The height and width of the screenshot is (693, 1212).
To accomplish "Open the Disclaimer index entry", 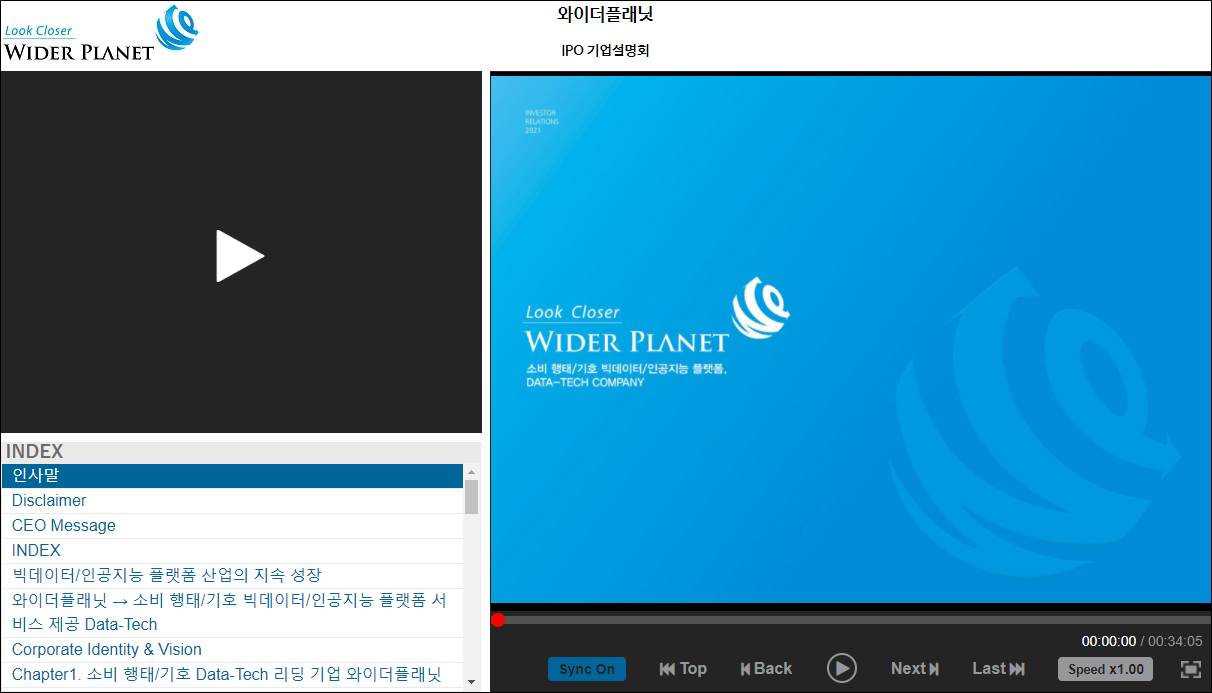I will coord(232,501).
